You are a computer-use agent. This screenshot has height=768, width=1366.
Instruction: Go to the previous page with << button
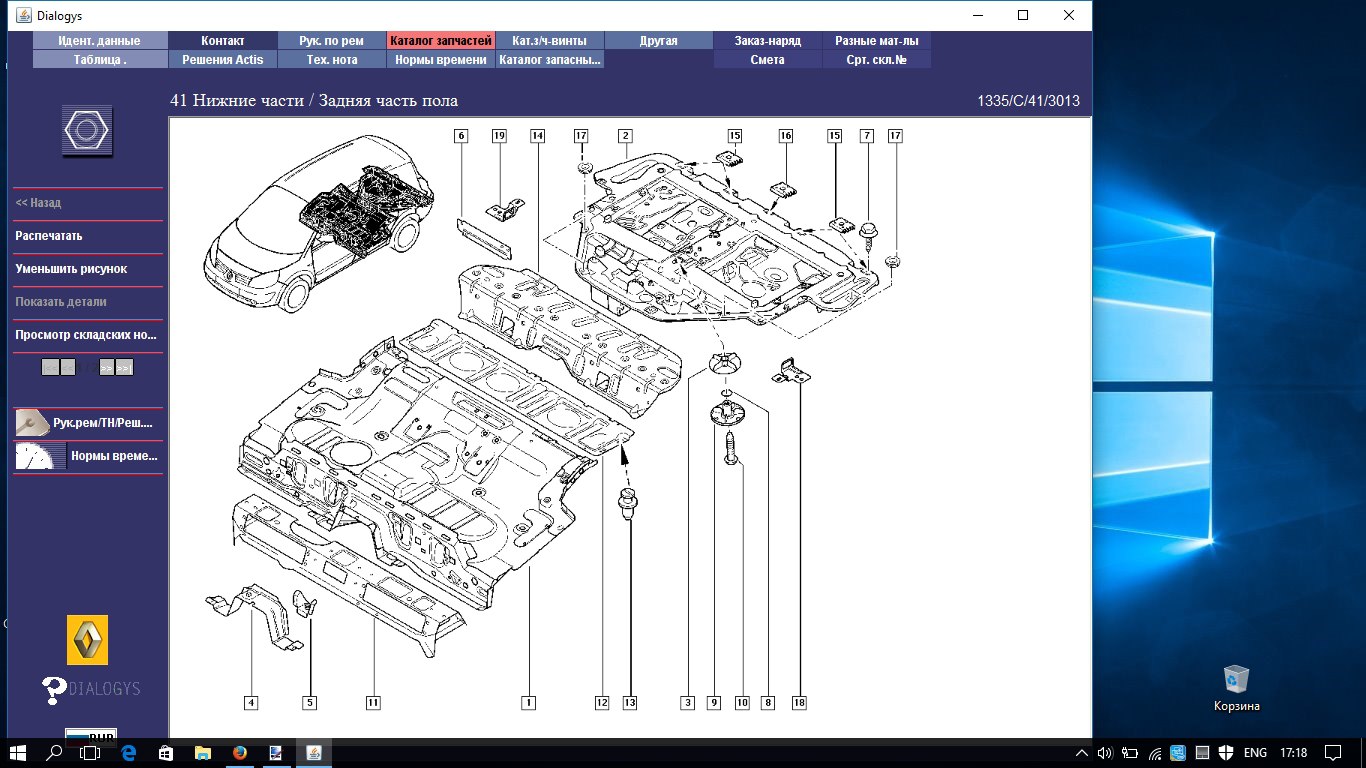tap(68, 367)
